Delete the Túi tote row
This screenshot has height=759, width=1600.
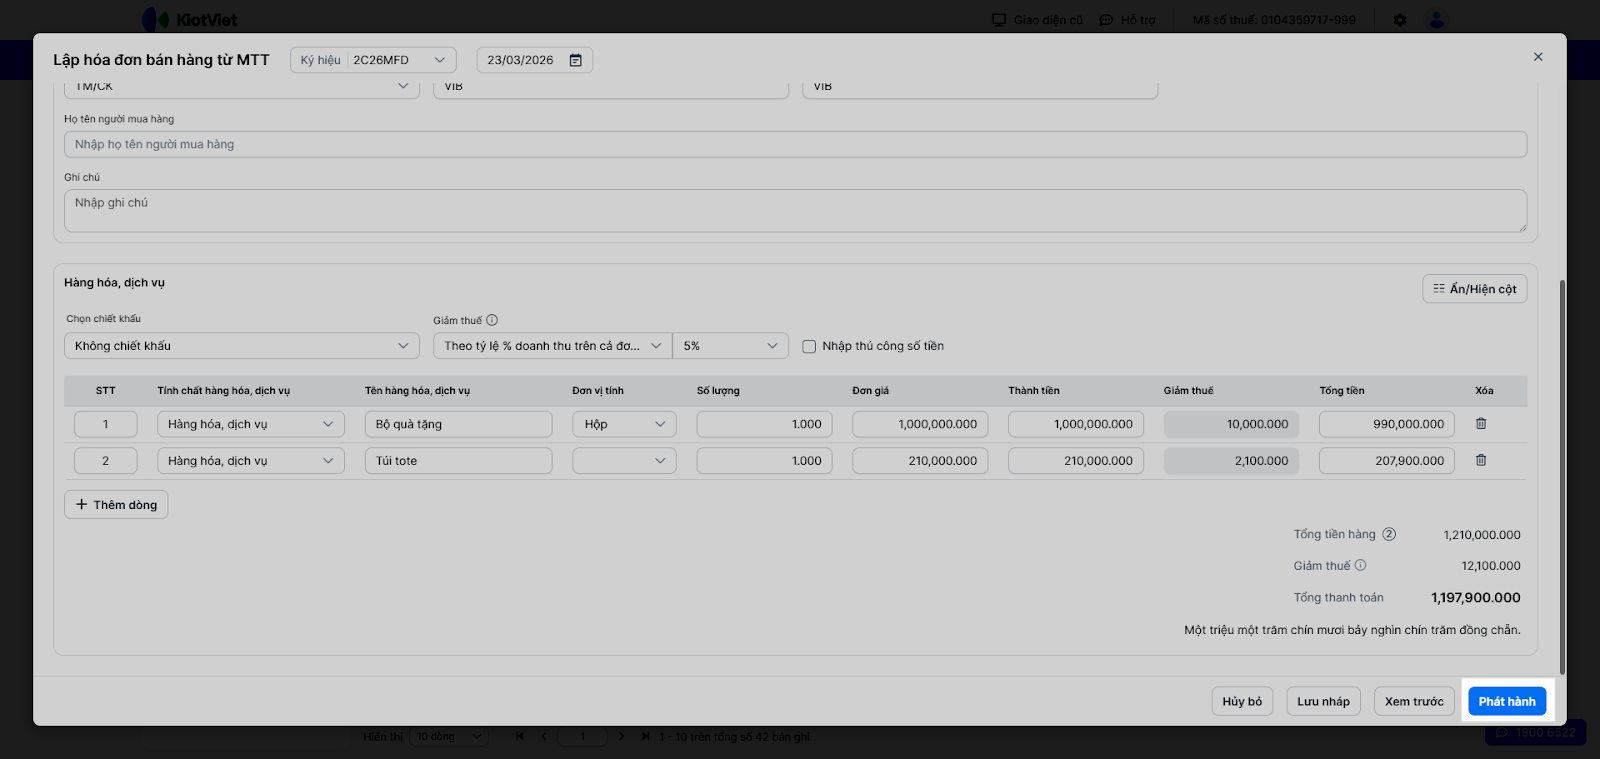1481,461
